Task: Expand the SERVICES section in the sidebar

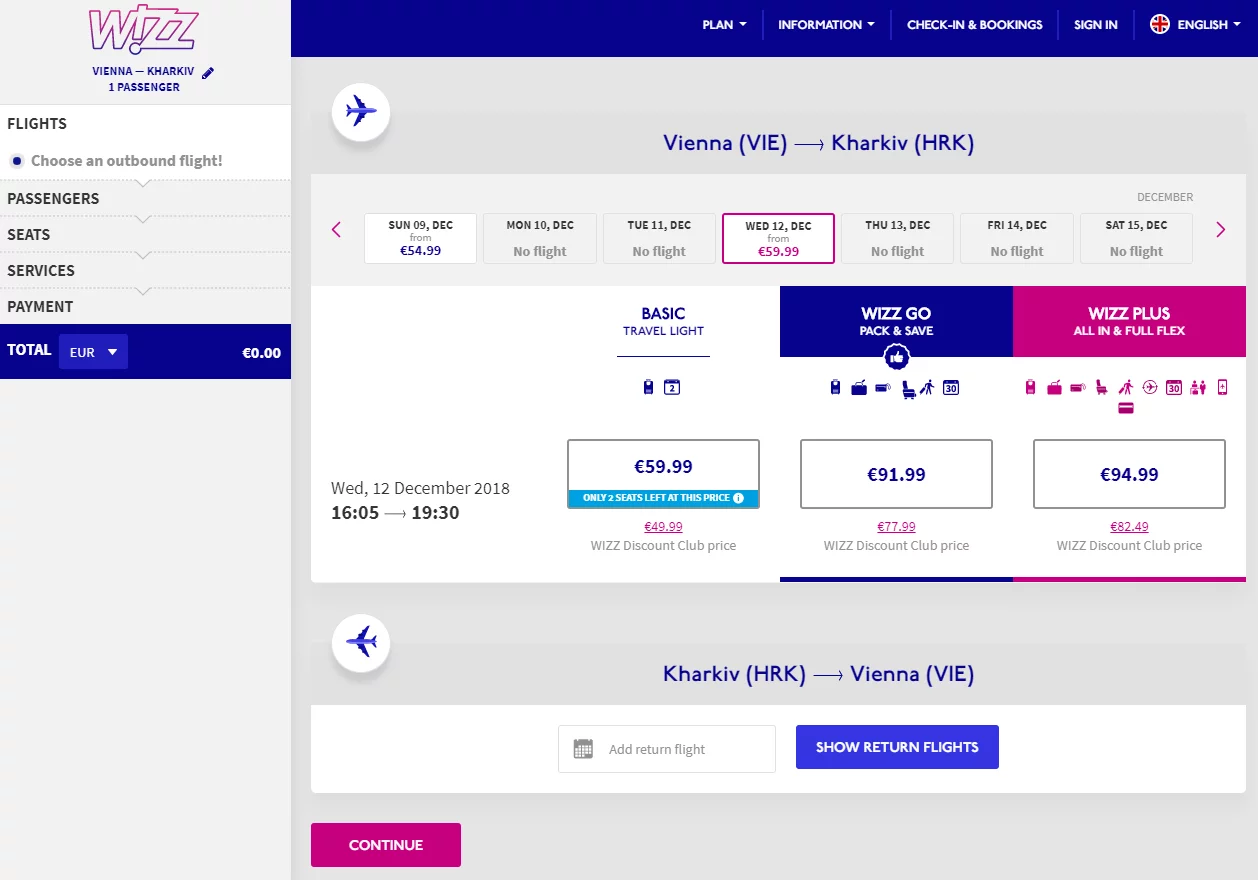Action: pos(145,270)
